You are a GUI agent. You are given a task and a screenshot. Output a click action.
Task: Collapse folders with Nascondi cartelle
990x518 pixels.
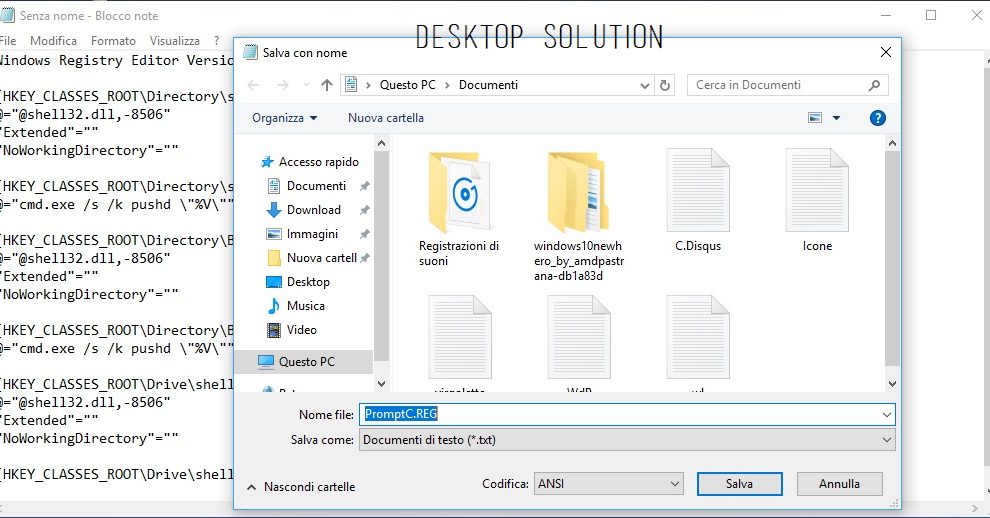301,487
